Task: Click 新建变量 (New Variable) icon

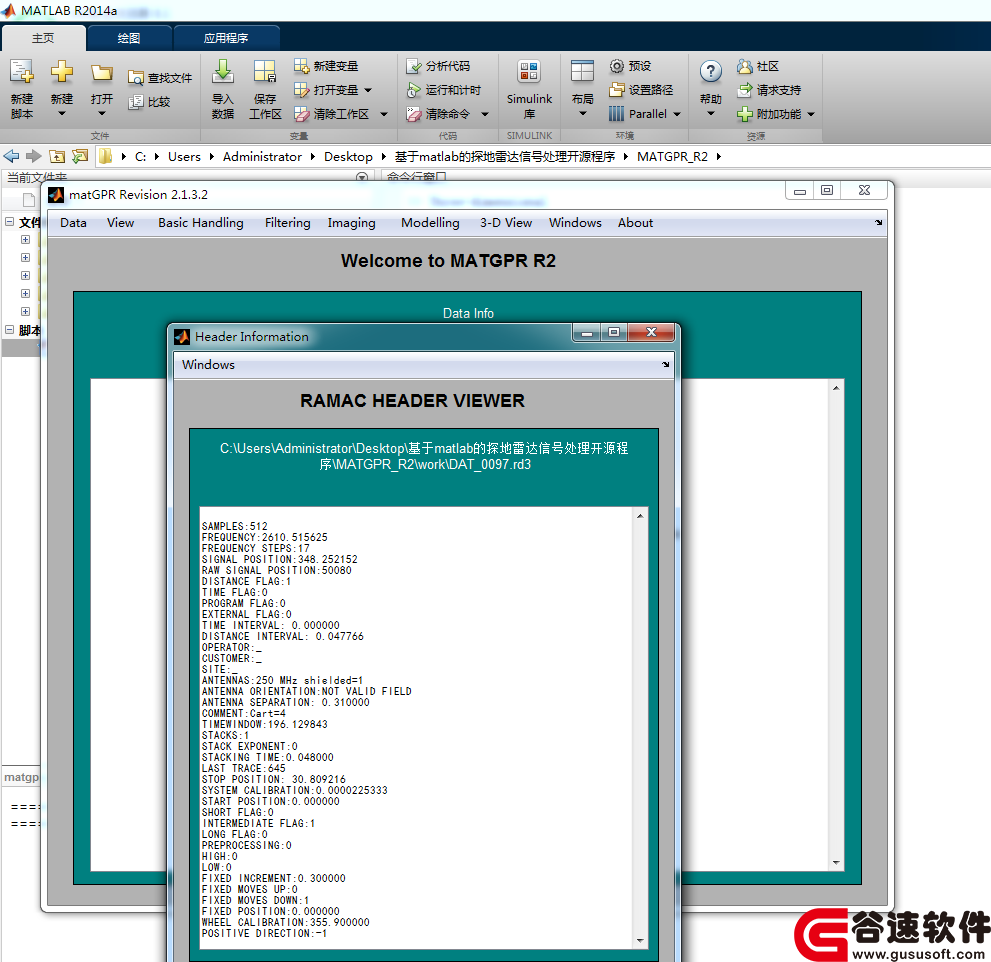Action: coord(301,66)
